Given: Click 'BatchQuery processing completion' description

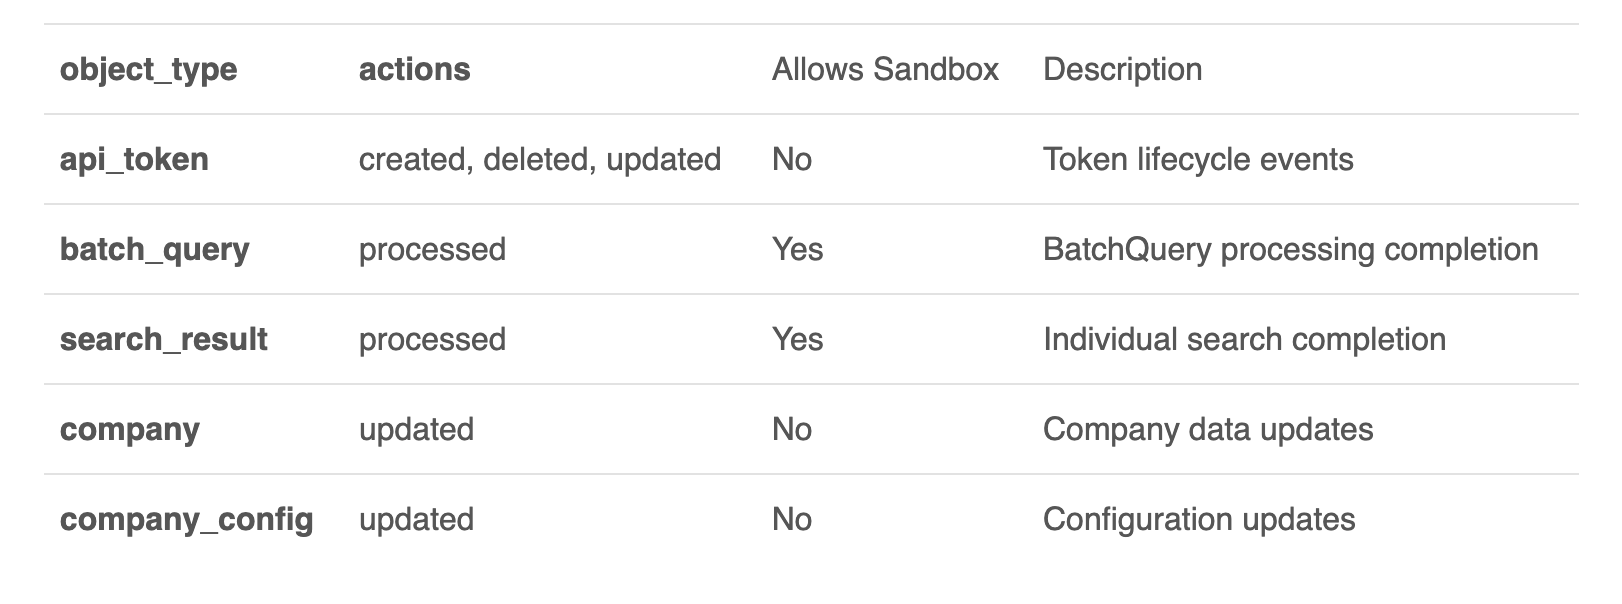Looking at the screenshot, I should point(1291,250).
